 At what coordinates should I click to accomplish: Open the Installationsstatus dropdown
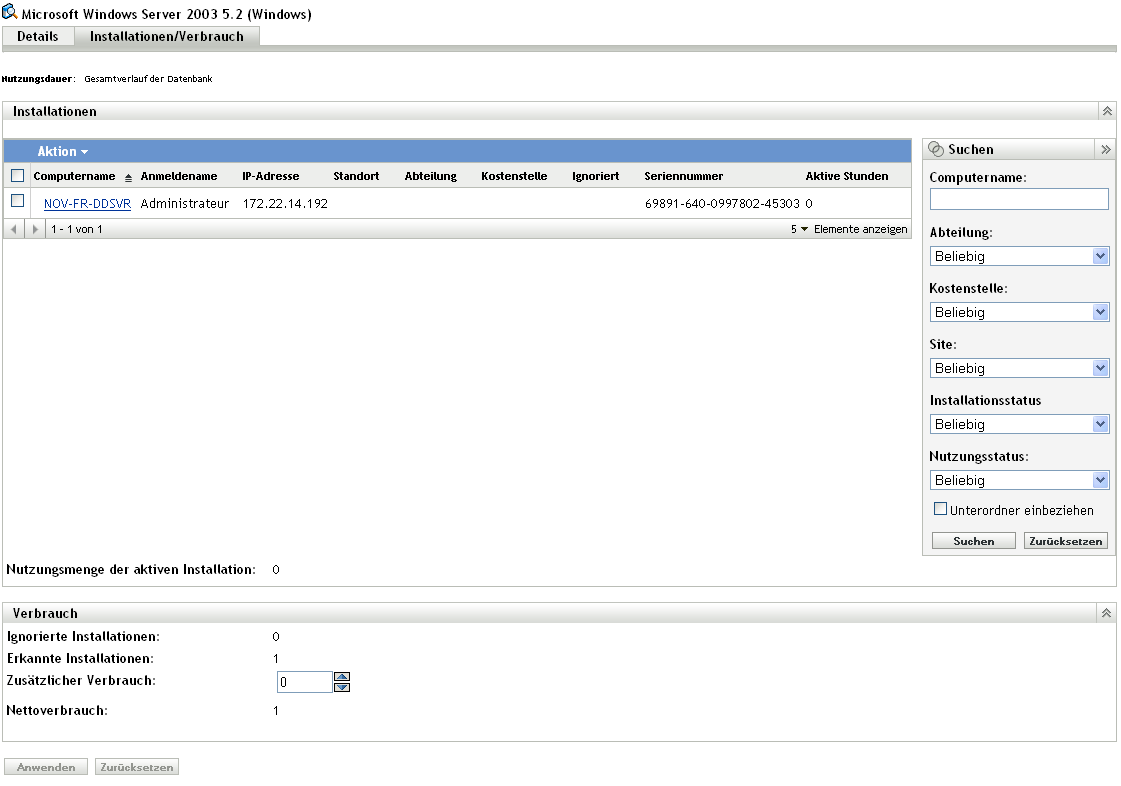coord(1019,424)
